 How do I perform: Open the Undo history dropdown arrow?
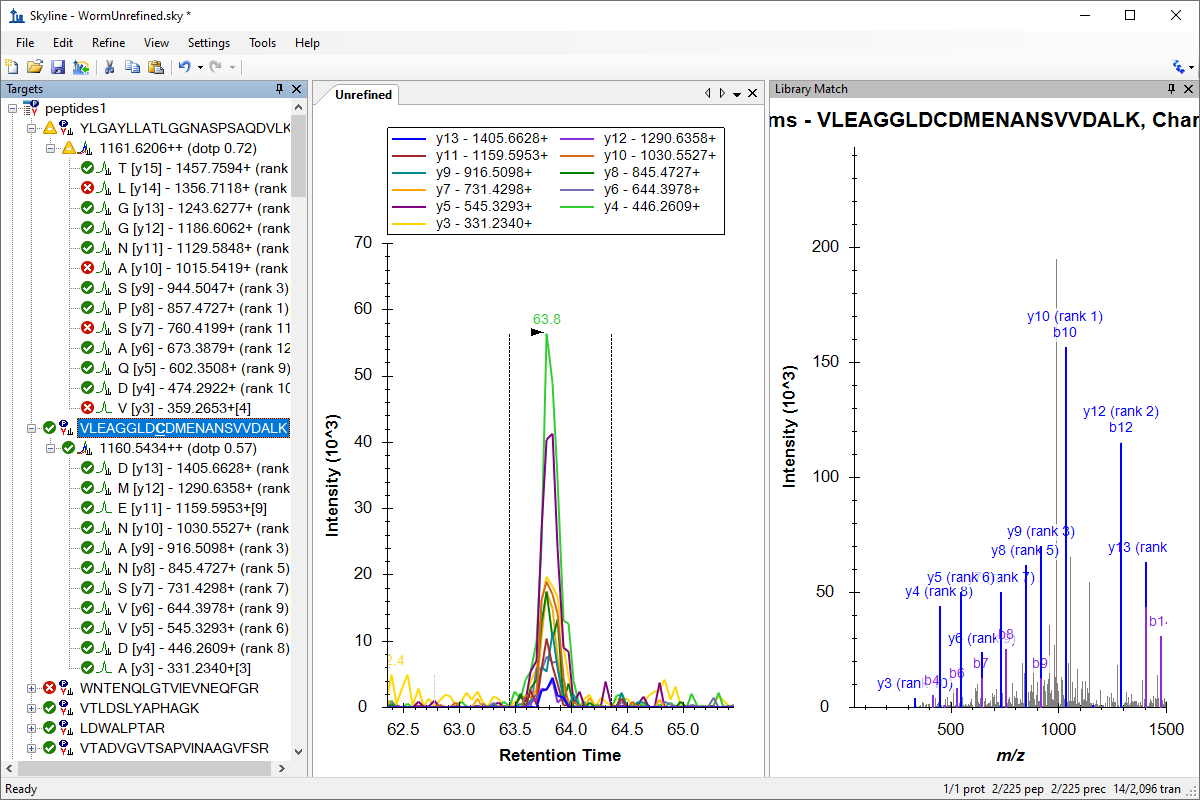click(x=200, y=67)
